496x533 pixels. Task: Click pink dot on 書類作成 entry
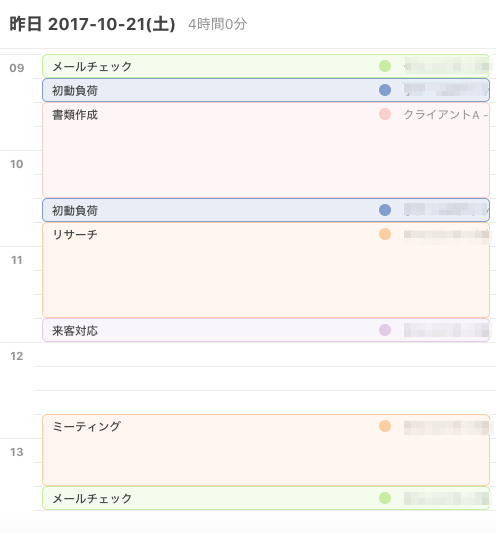(x=385, y=114)
